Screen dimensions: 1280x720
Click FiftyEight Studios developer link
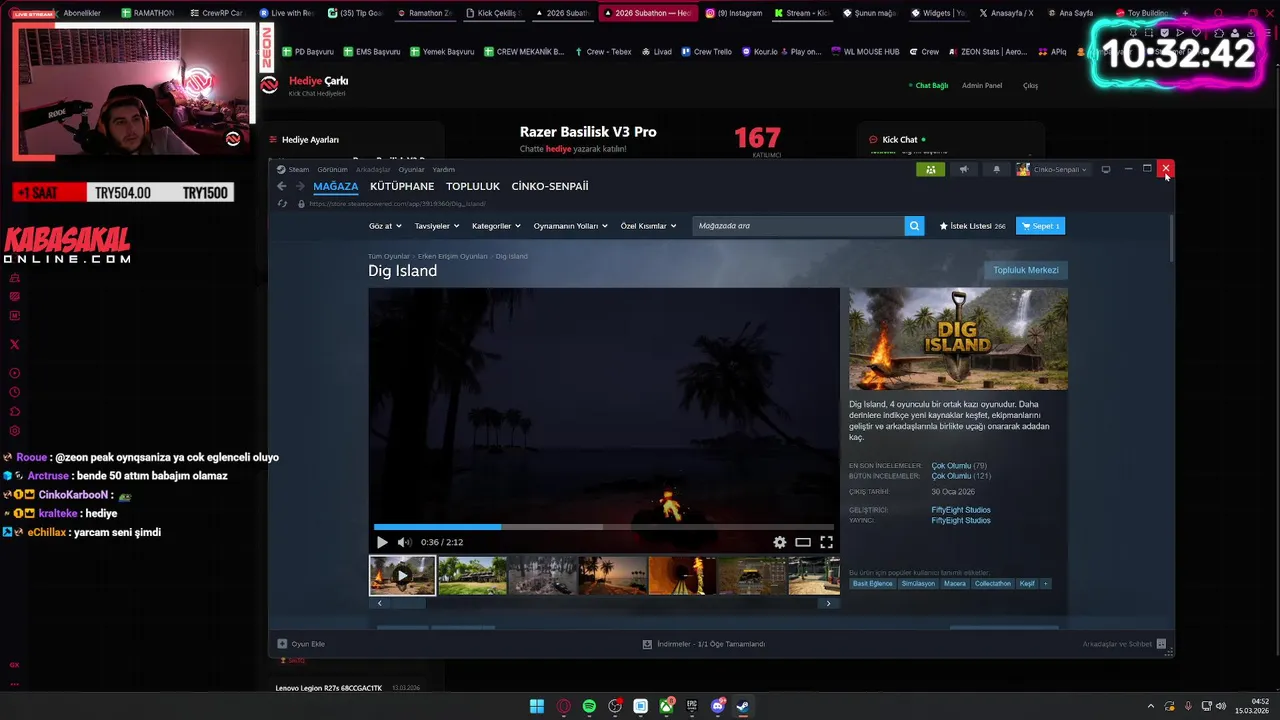pos(961,510)
